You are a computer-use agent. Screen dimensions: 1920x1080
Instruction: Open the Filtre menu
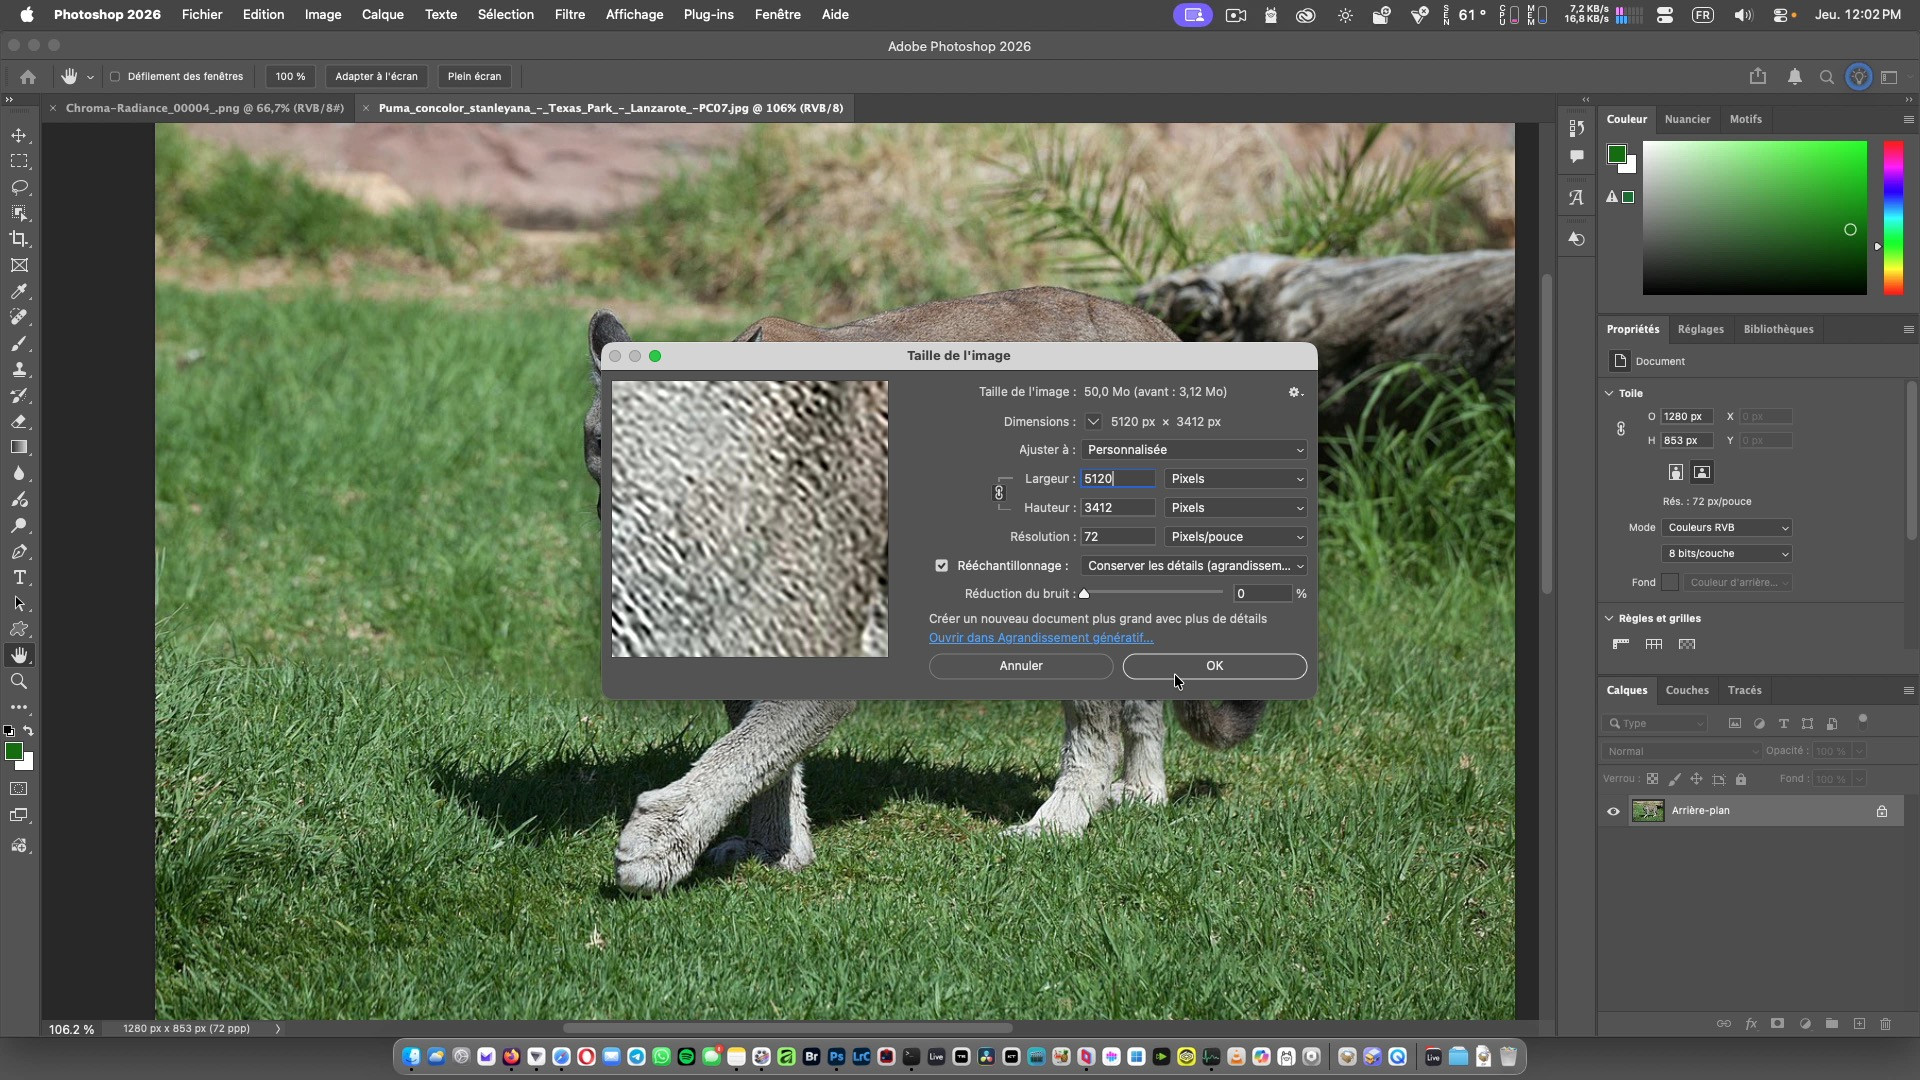(x=569, y=15)
